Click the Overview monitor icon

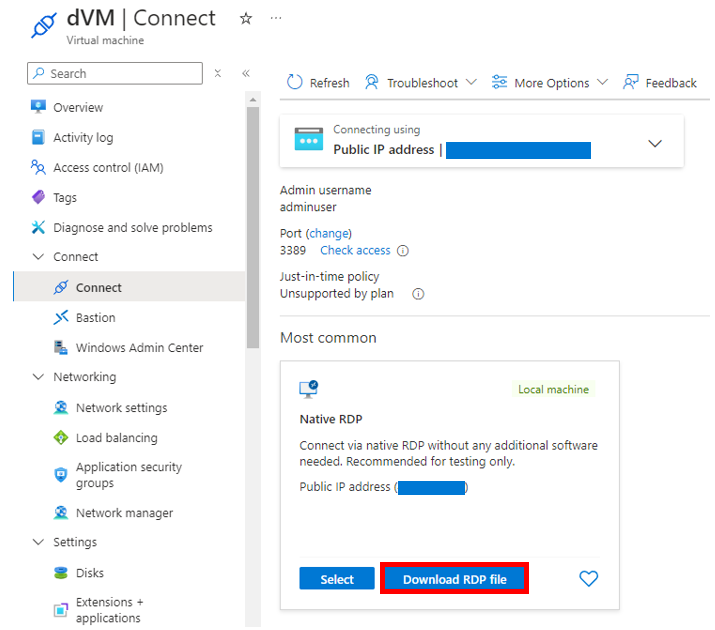pyautogui.click(x=38, y=107)
